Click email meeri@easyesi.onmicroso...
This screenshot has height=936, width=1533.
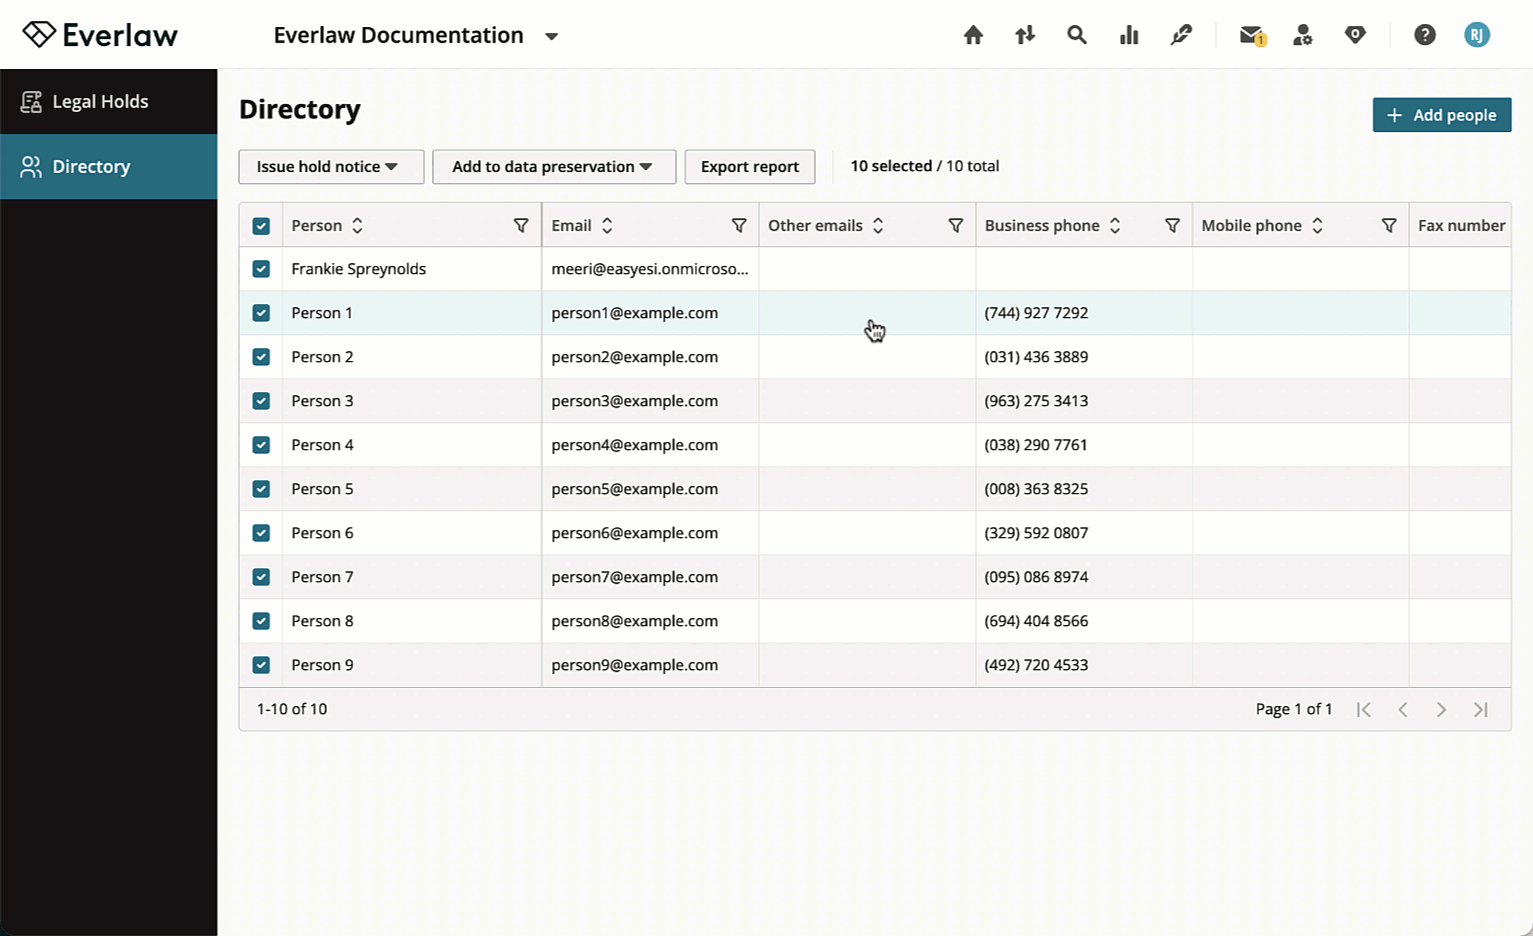click(650, 269)
